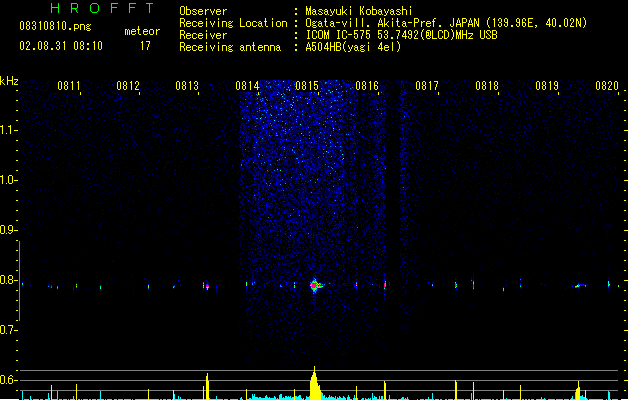Click the yellow intensity peak after 0813
Viewport: 629px width, 400px height.
point(207,386)
